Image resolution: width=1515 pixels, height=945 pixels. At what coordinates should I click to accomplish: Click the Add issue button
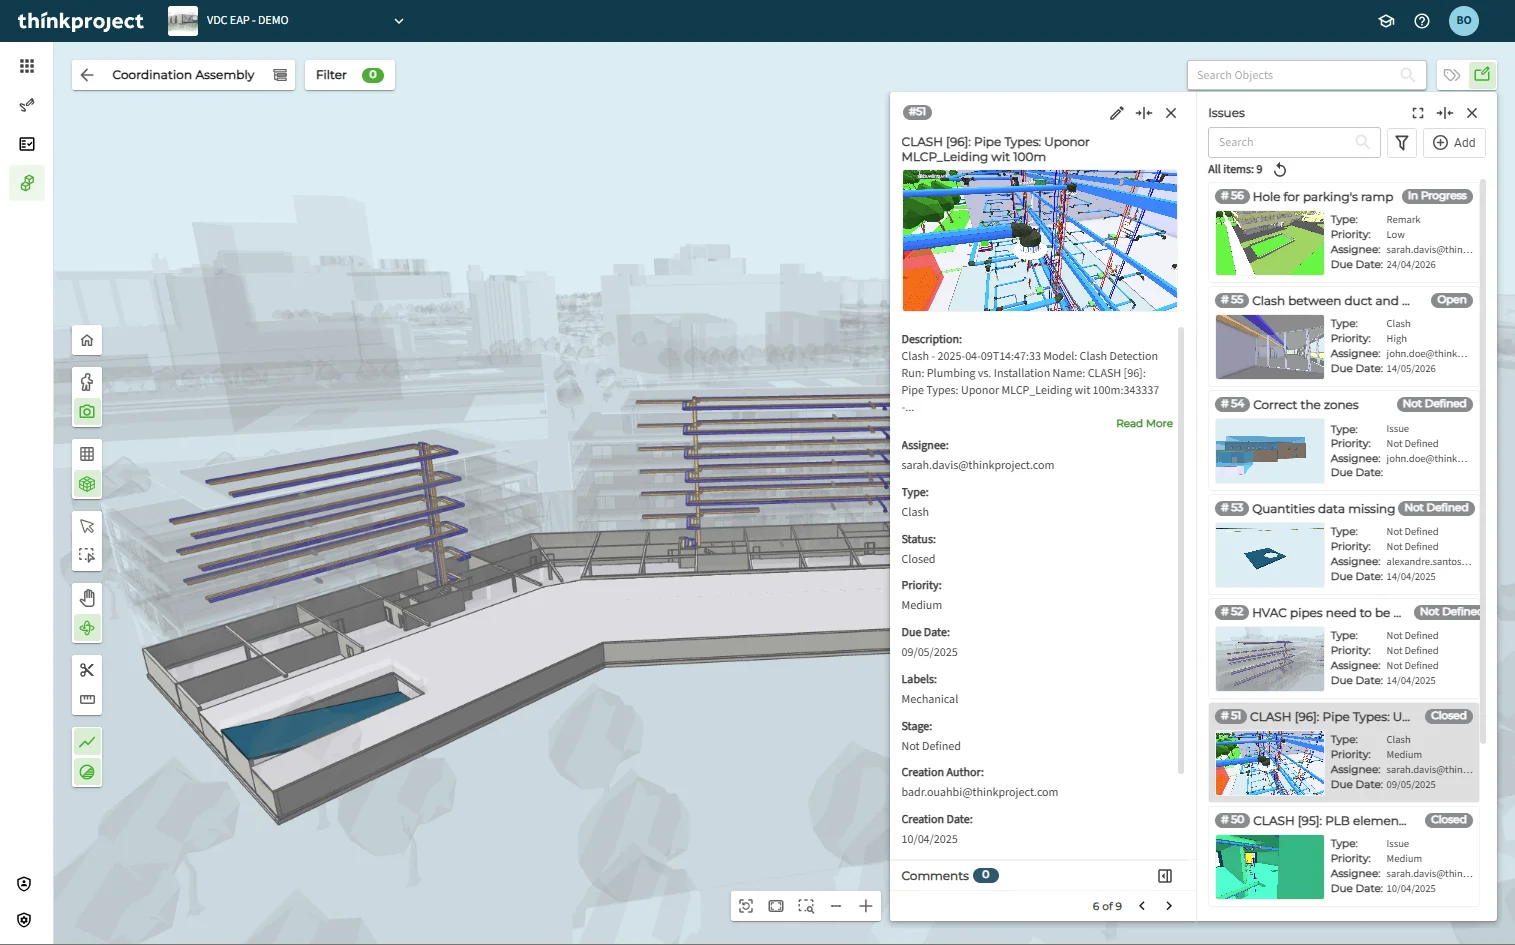click(x=1453, y=143)
